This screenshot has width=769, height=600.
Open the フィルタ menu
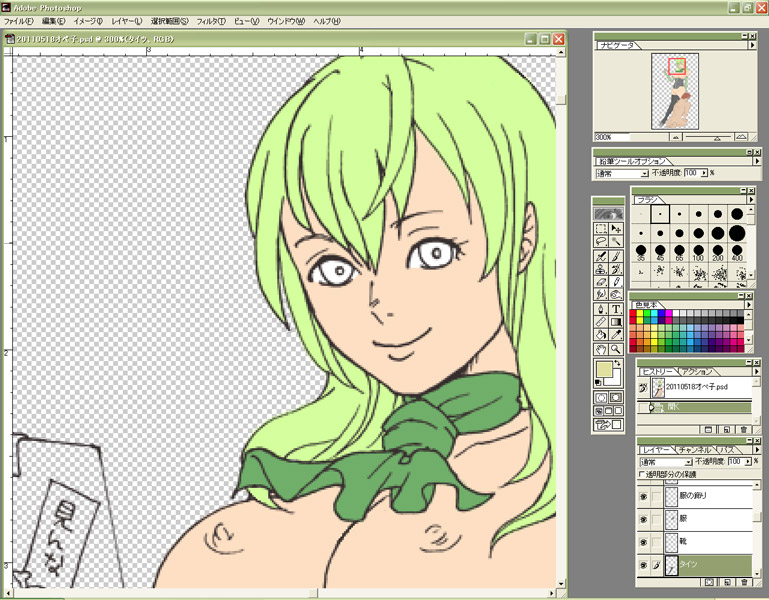tap(211, 21)
